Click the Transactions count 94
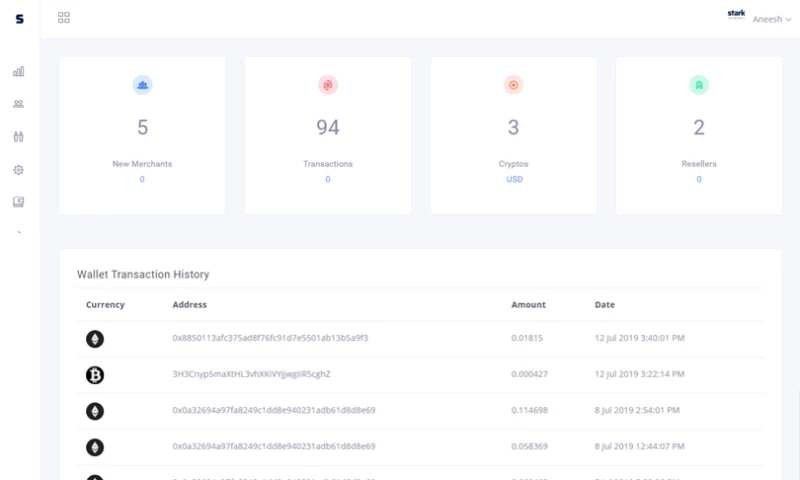This screenshot has height=480, width=800. tap(328, 127)
